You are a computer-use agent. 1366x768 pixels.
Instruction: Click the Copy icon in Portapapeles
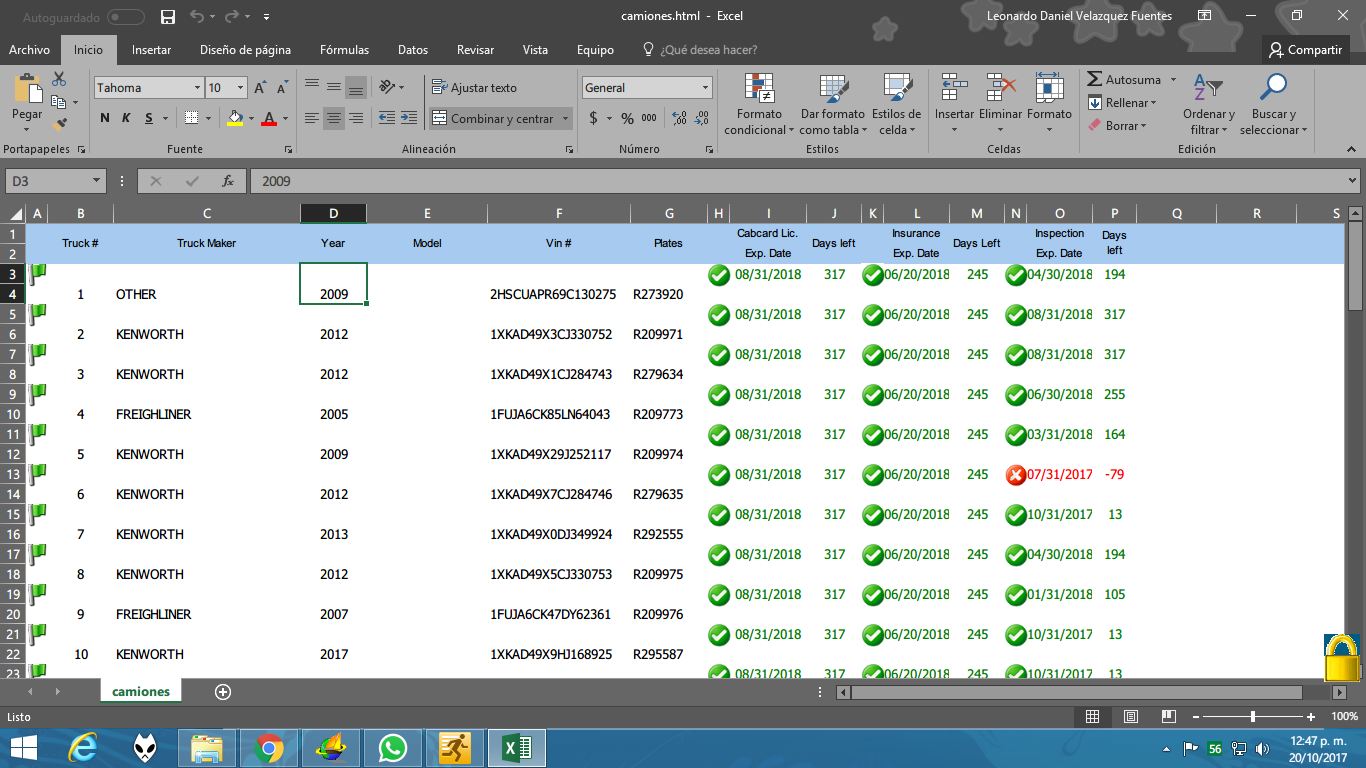[59, 101]
